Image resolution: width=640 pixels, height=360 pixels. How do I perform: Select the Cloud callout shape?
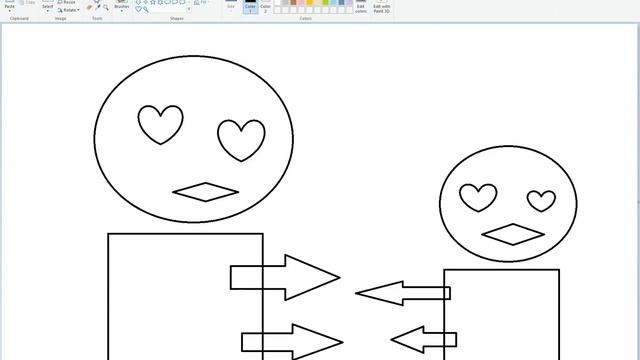point(182,2)
